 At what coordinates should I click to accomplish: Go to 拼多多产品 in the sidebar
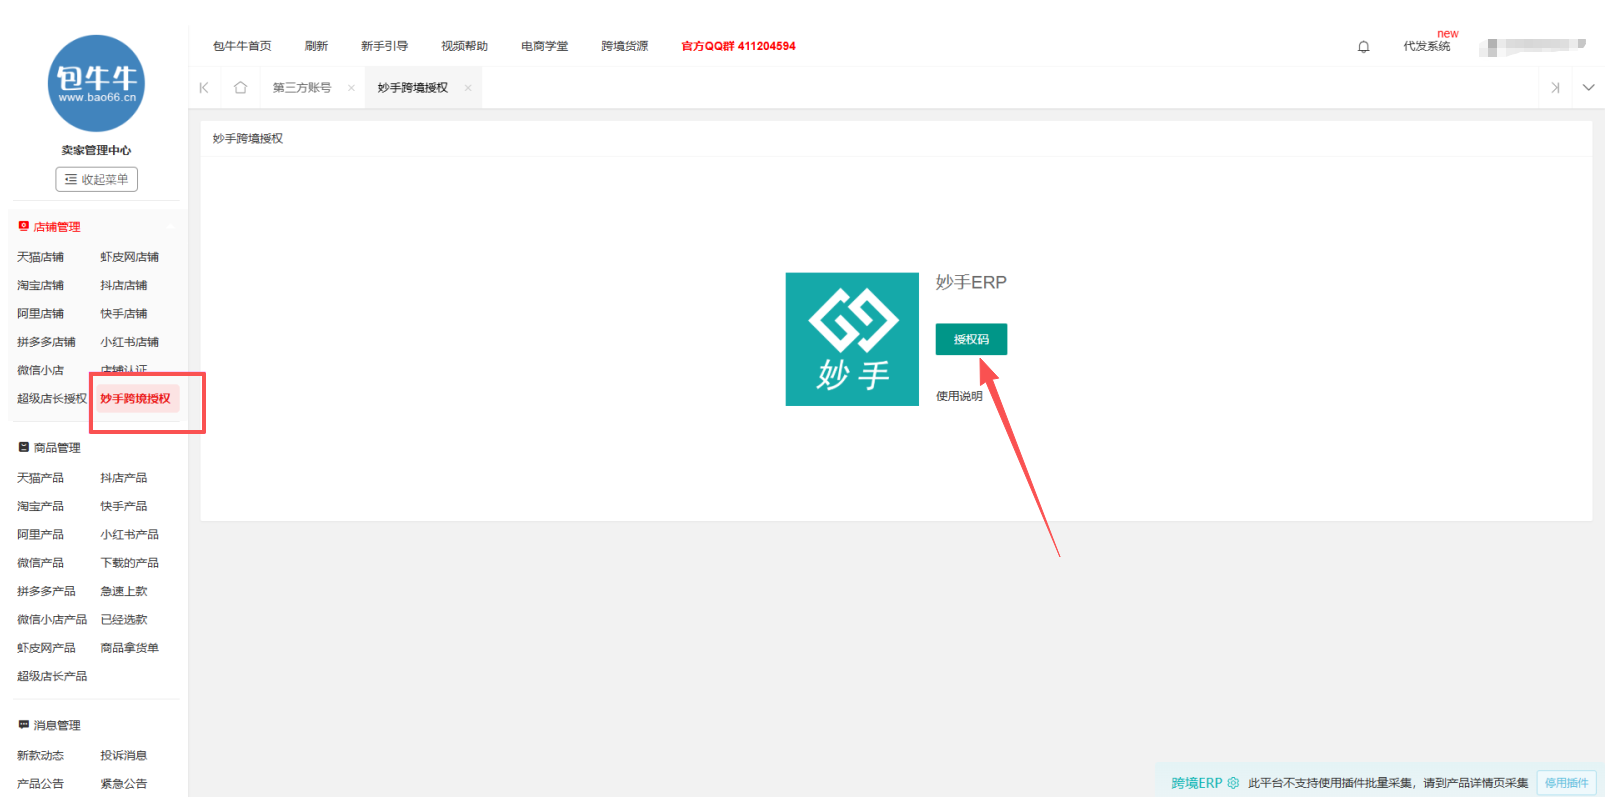pos(46,591)
